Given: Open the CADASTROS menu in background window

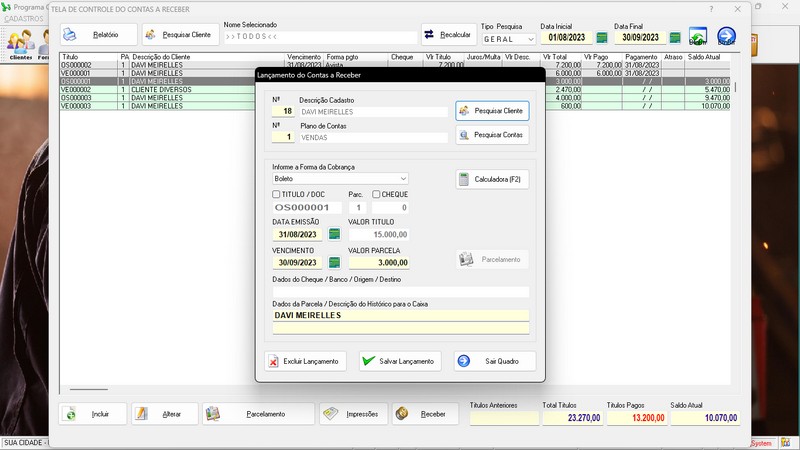Looking at the screenshot, I should click(24, 19).
